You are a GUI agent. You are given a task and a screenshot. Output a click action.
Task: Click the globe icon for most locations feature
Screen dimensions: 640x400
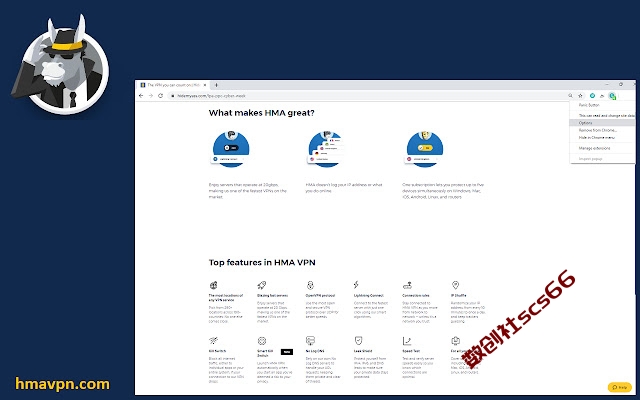[213, 285]
